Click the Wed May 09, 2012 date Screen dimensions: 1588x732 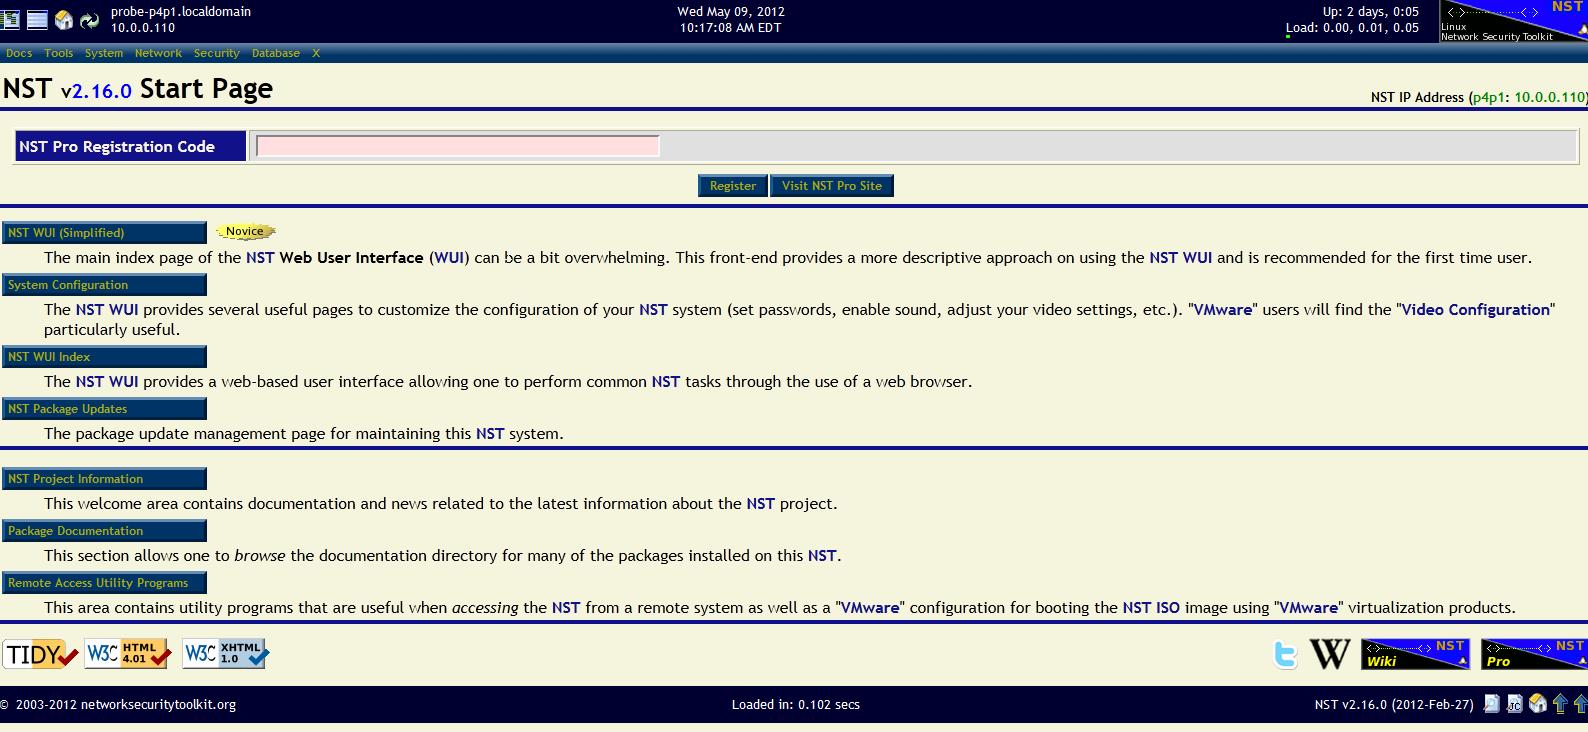click(731, 12)
